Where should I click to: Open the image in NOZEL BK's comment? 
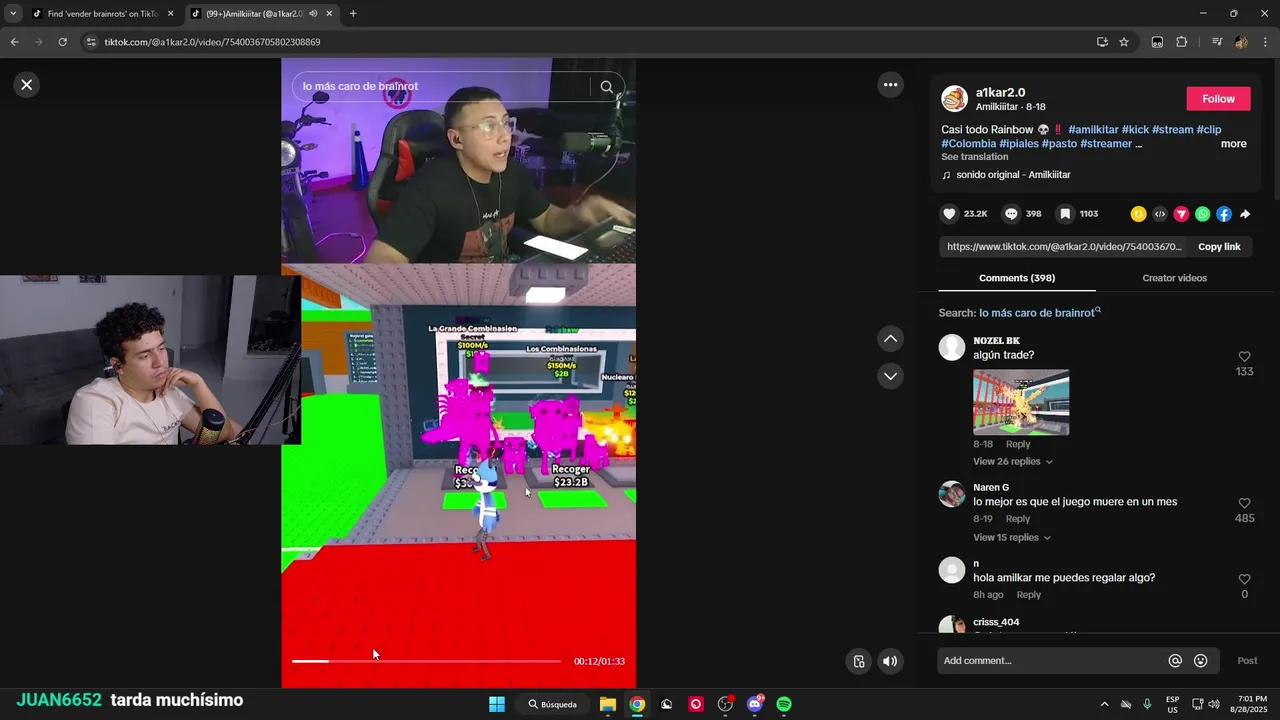pos(1021,403)
